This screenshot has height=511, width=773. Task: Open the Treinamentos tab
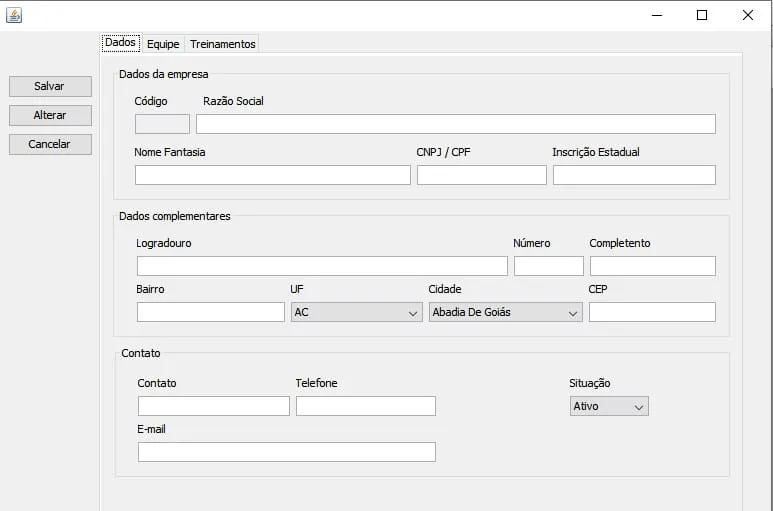click(x=222, y=44)
